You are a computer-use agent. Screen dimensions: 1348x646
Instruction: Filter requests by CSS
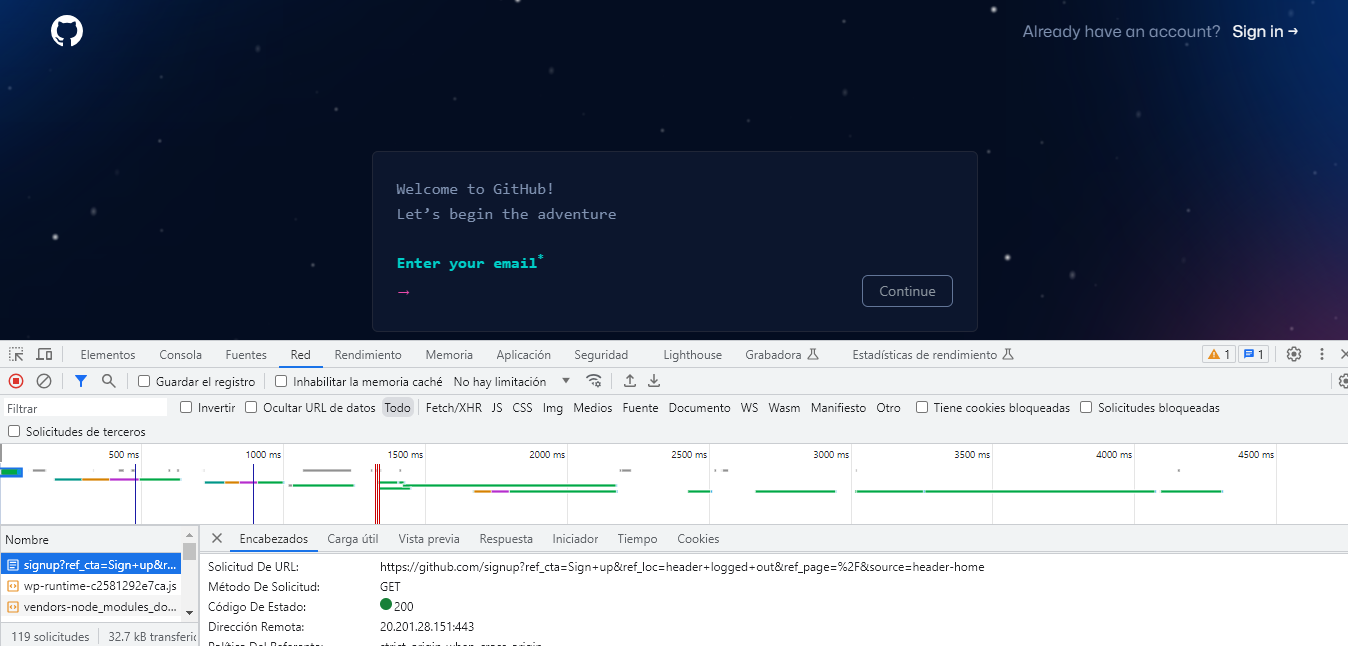click(522, 408)
